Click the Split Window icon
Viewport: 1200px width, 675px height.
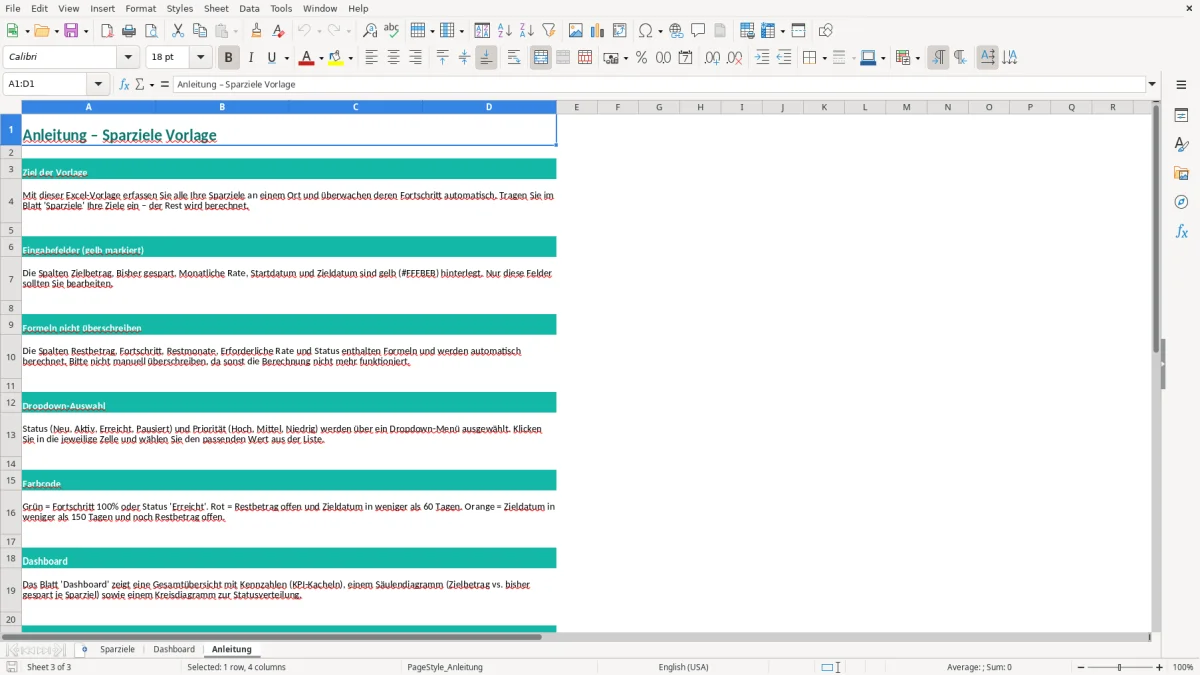pos(798,31)
